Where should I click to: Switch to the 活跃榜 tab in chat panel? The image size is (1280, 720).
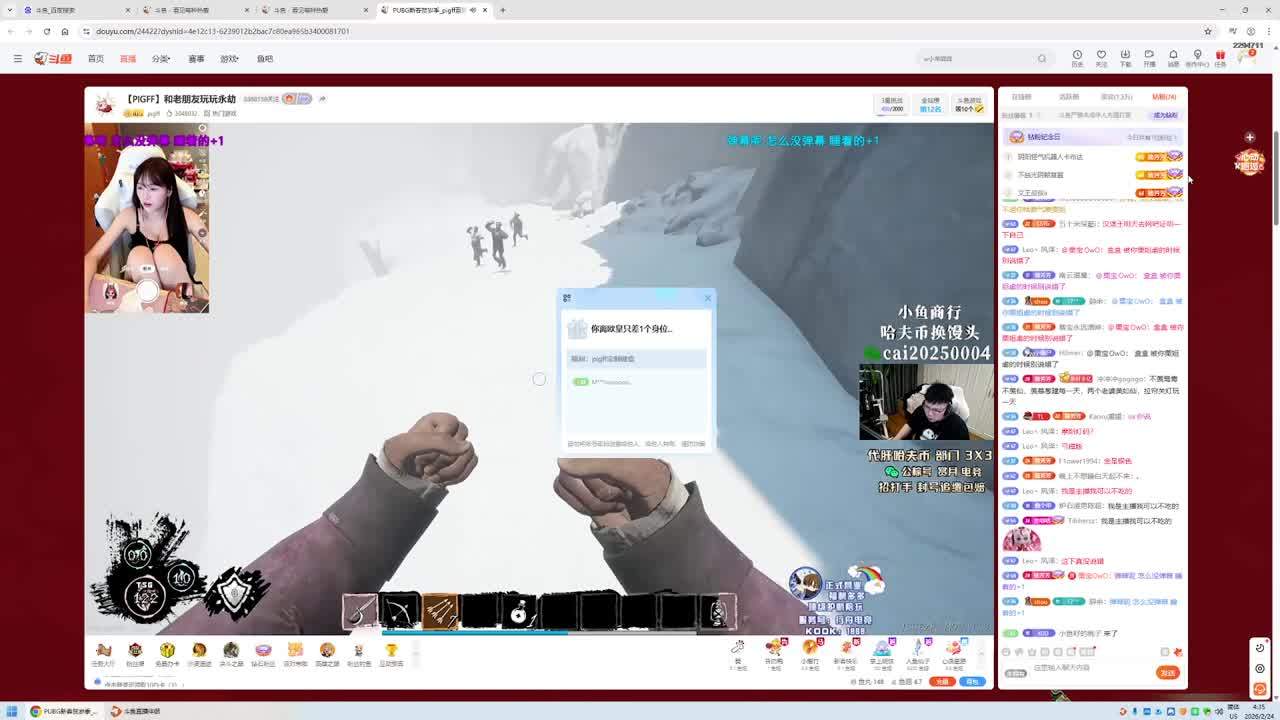point(1069,97)
